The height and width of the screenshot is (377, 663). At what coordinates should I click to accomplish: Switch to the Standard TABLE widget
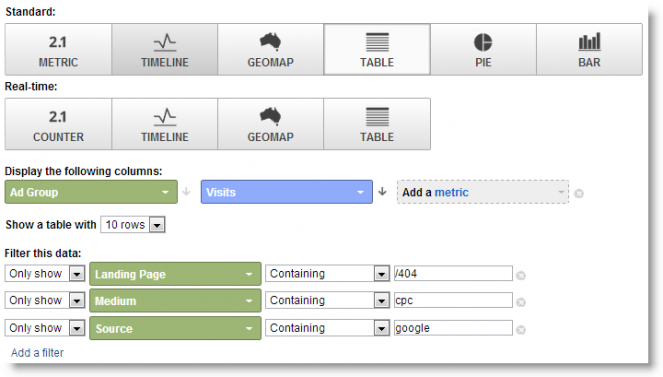(377, 49)
